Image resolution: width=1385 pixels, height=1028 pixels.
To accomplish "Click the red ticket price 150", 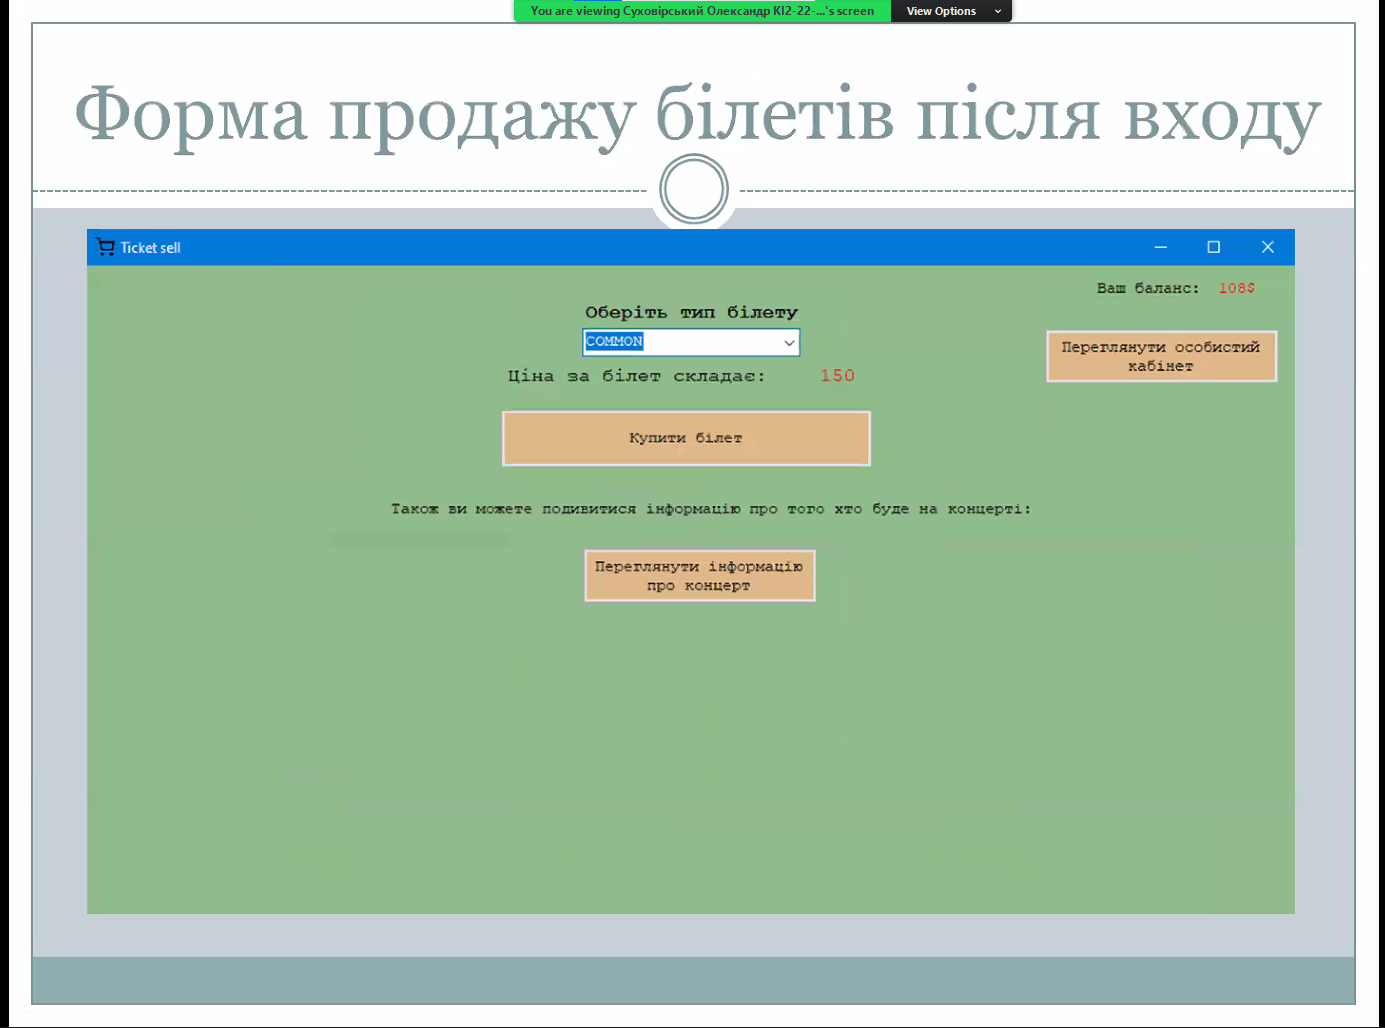I will [x=837, y=376].
